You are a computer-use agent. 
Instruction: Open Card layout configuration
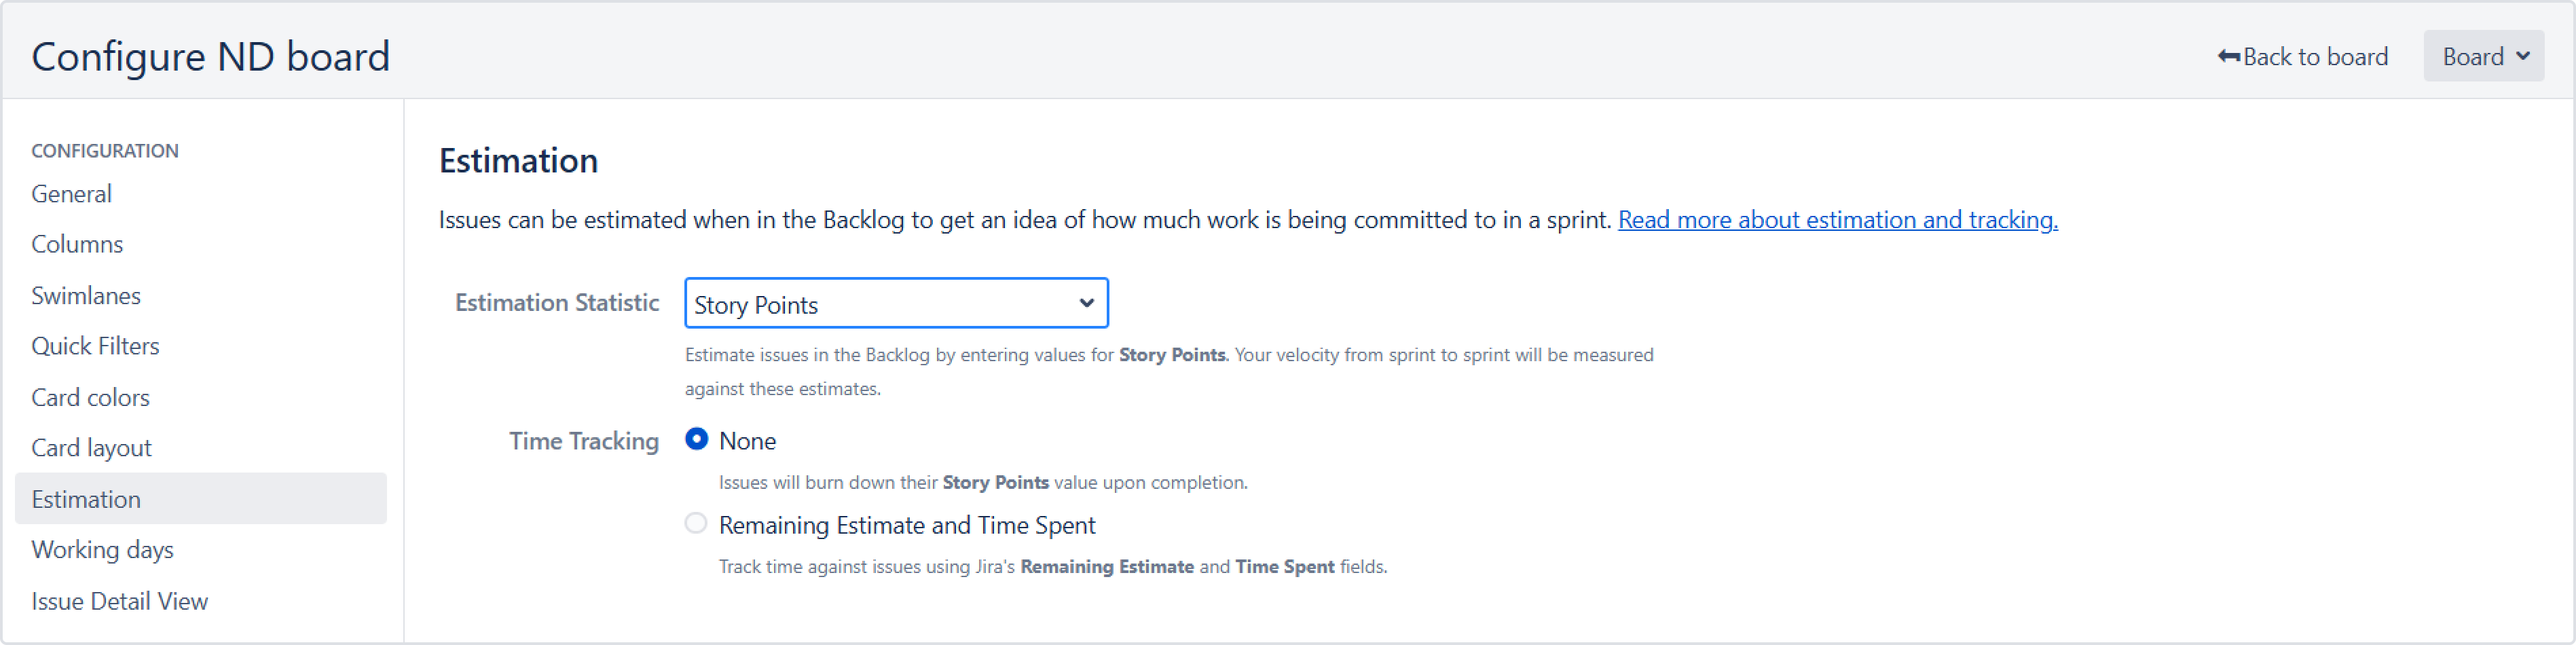tap(91, 449)
